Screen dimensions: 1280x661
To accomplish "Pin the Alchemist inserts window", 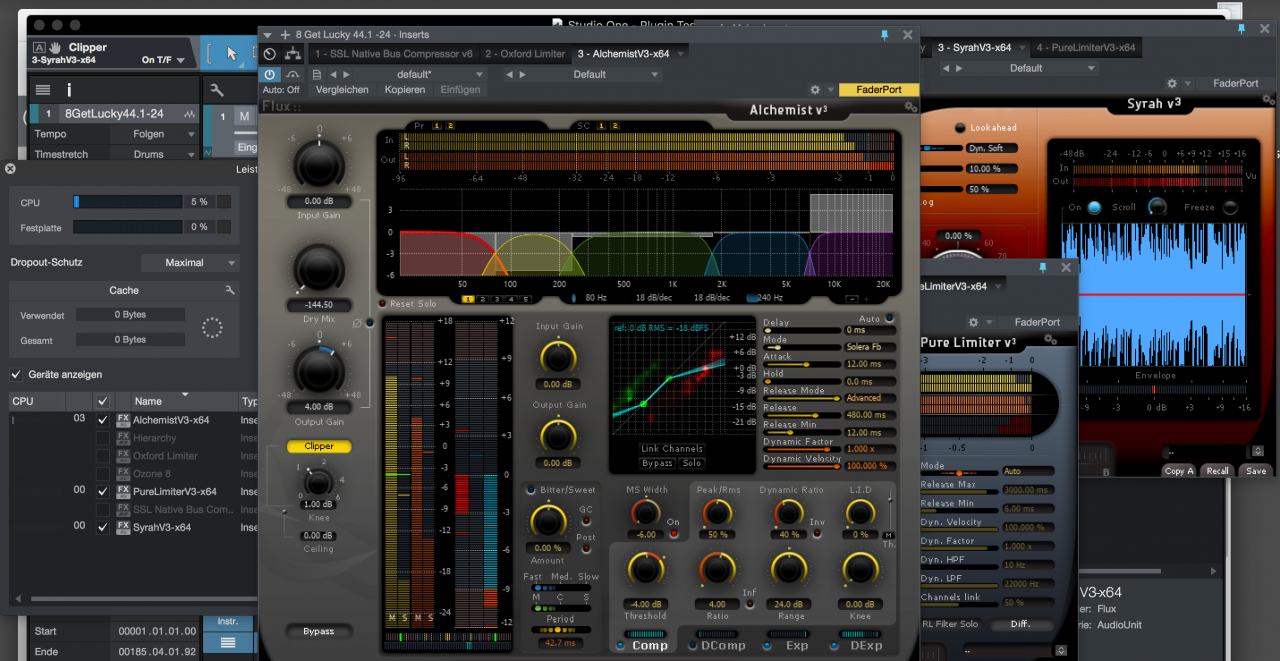I will (884, 35).
